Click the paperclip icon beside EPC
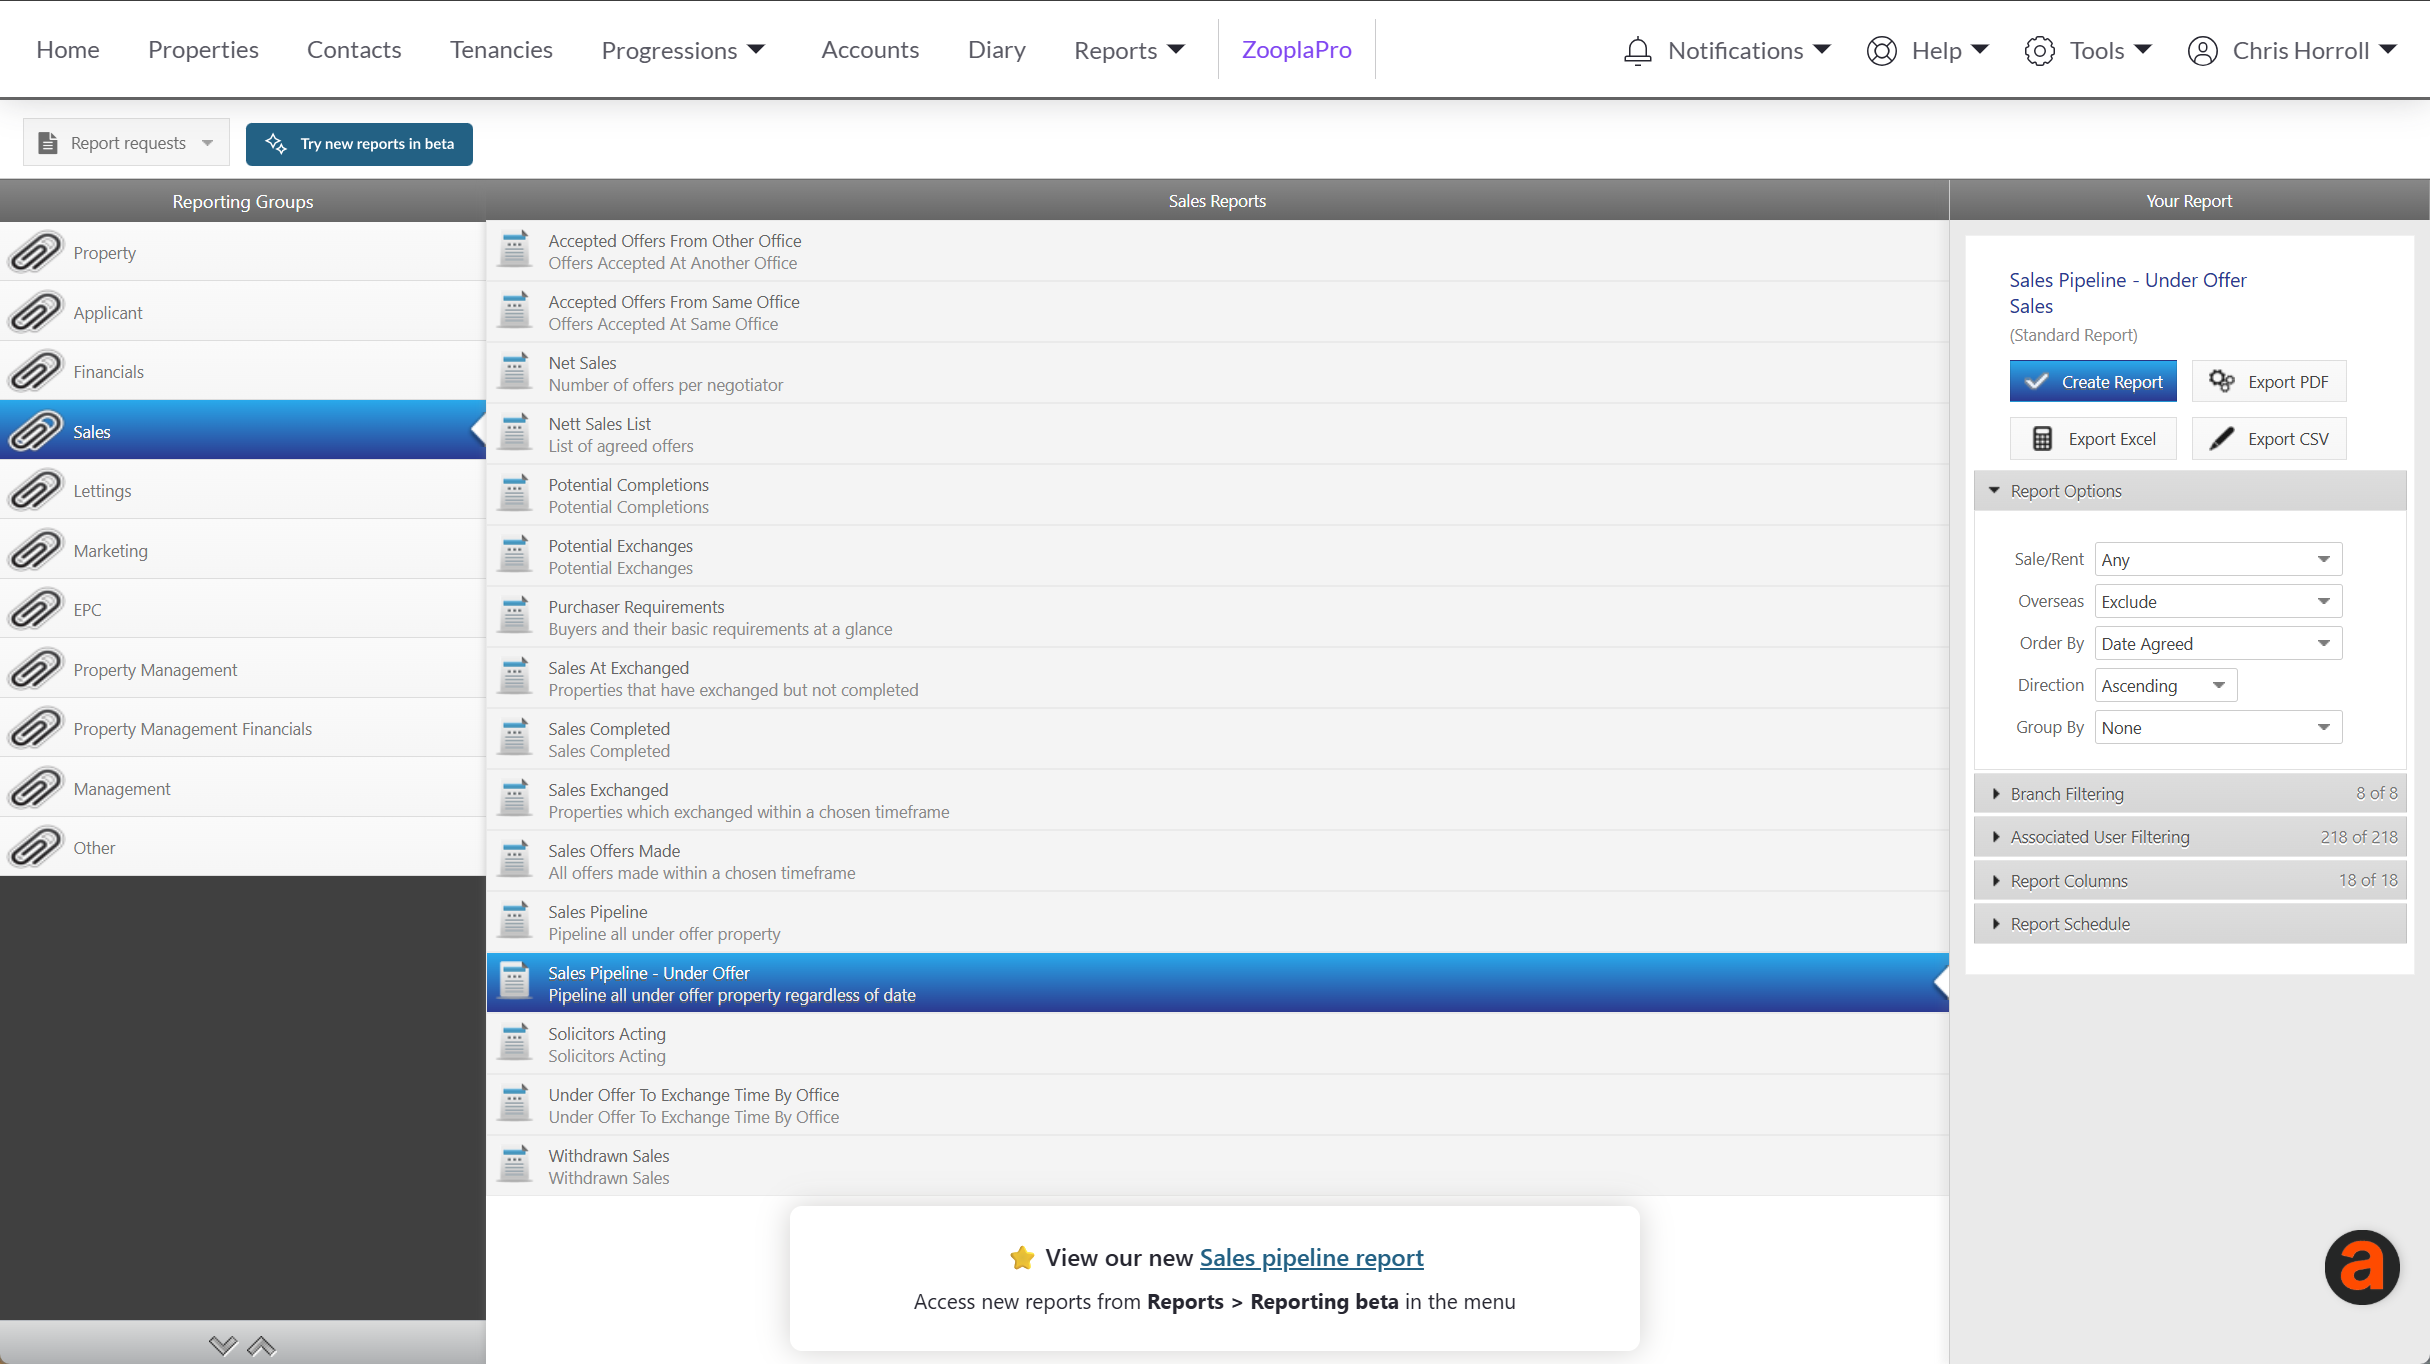 35,609
